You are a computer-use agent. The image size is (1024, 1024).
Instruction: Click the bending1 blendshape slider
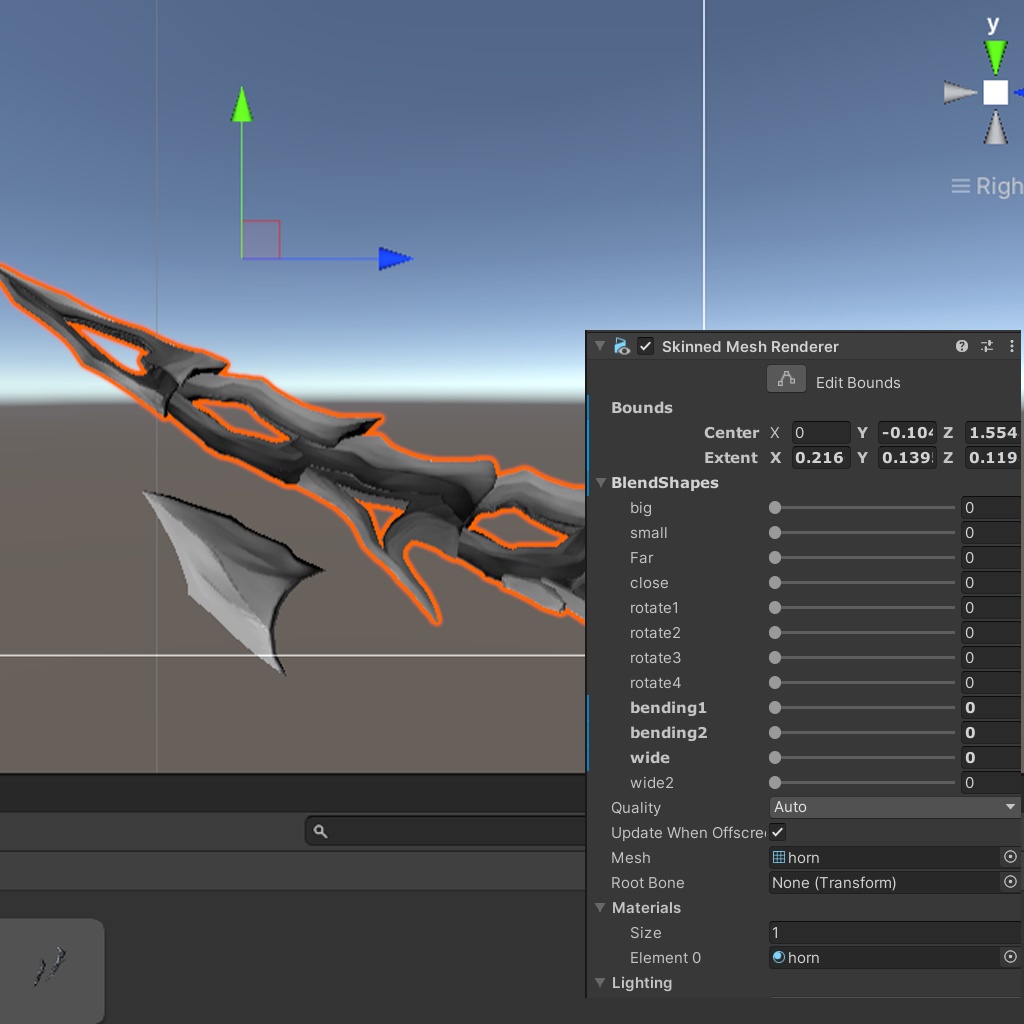(862, 707)
